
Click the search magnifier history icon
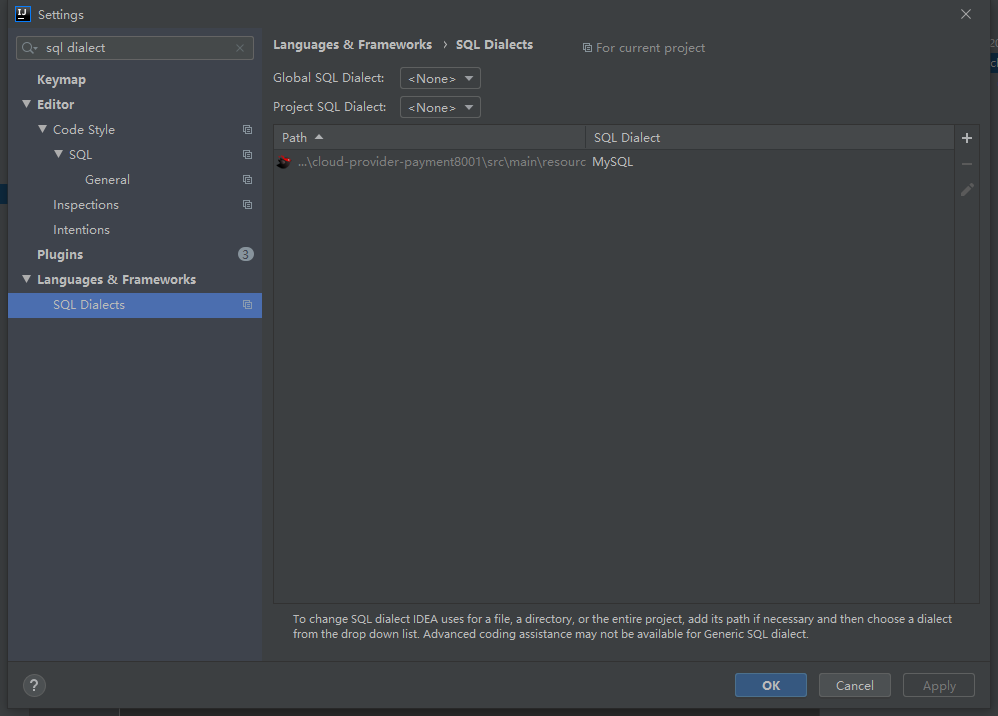pos(29,48)
